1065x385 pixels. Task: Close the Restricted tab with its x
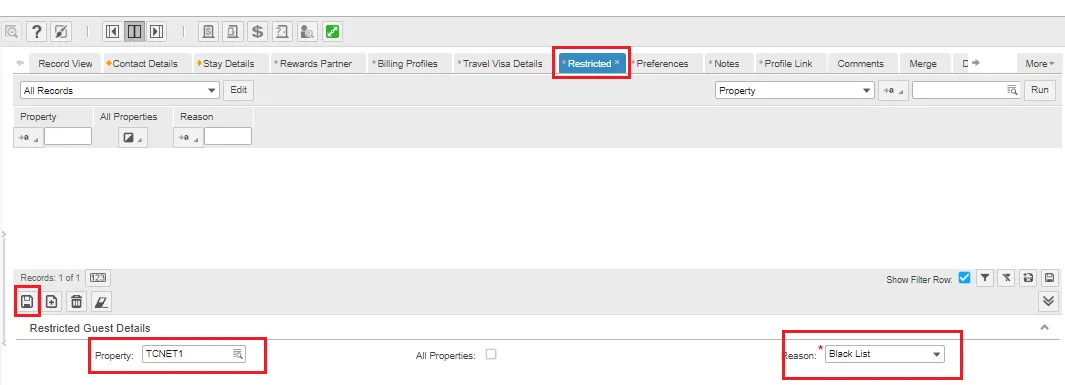point(617,62)
